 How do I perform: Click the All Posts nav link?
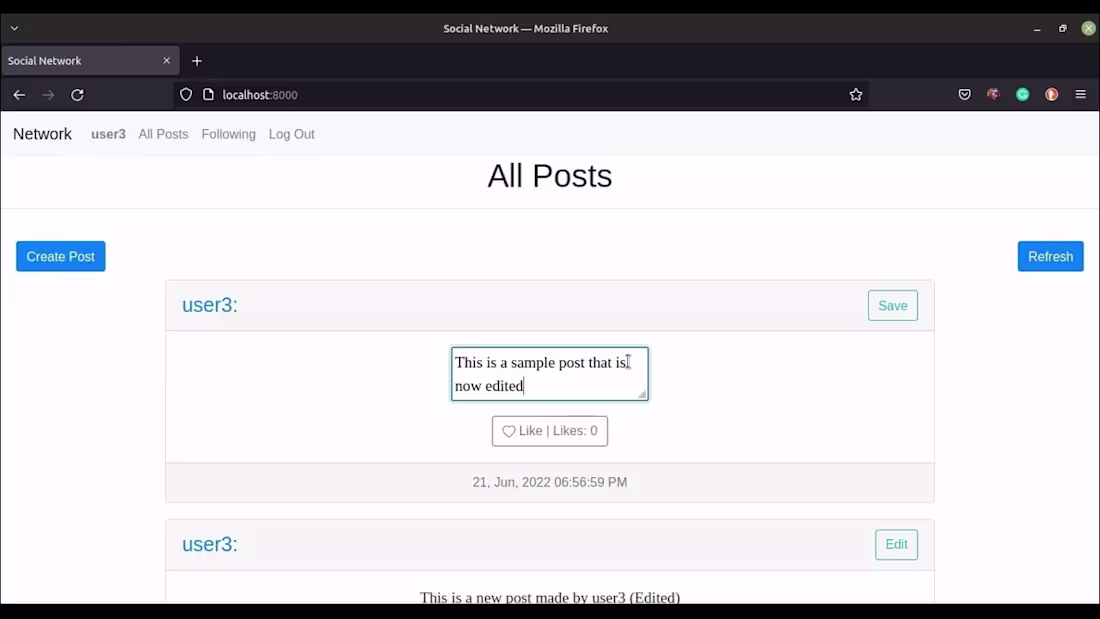(163, 134)
